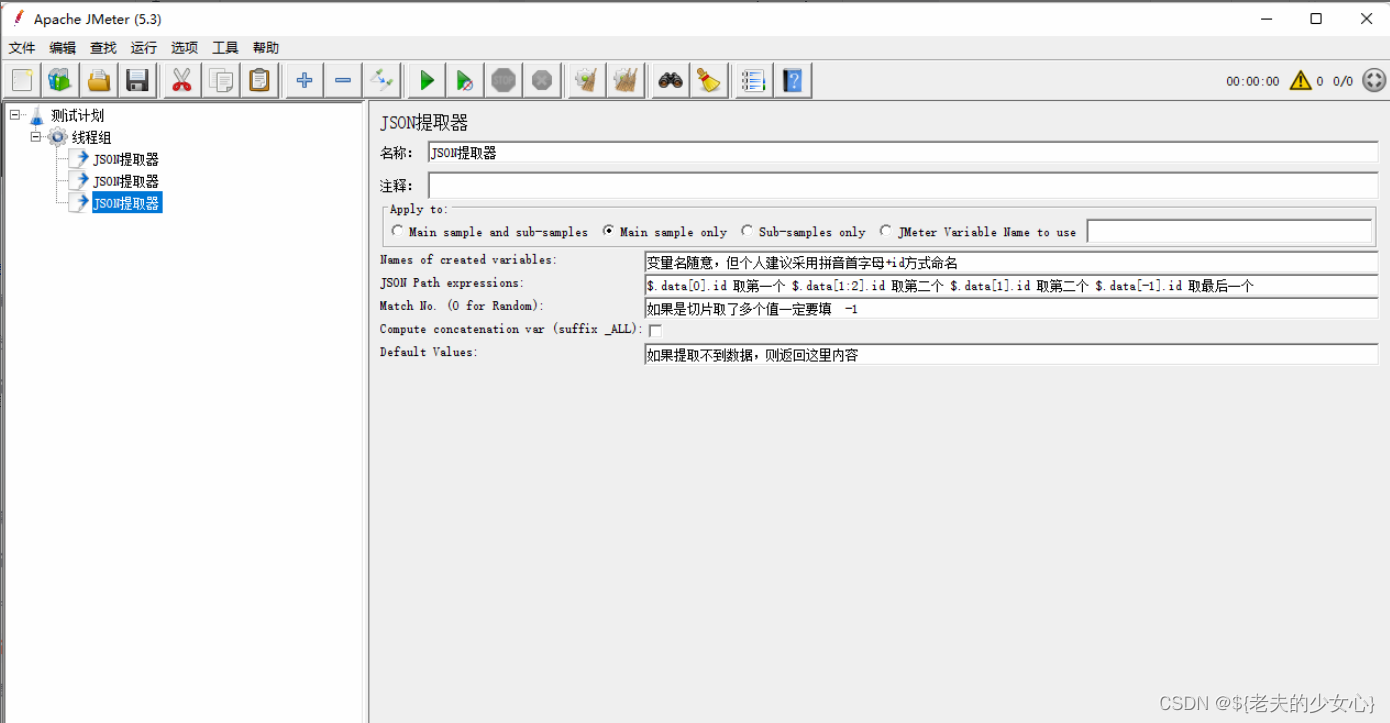This screenshot has width=1390, height=723.
Task: Open the 编辑 menu
Action: pyautogui.click(x=63, y=48)
